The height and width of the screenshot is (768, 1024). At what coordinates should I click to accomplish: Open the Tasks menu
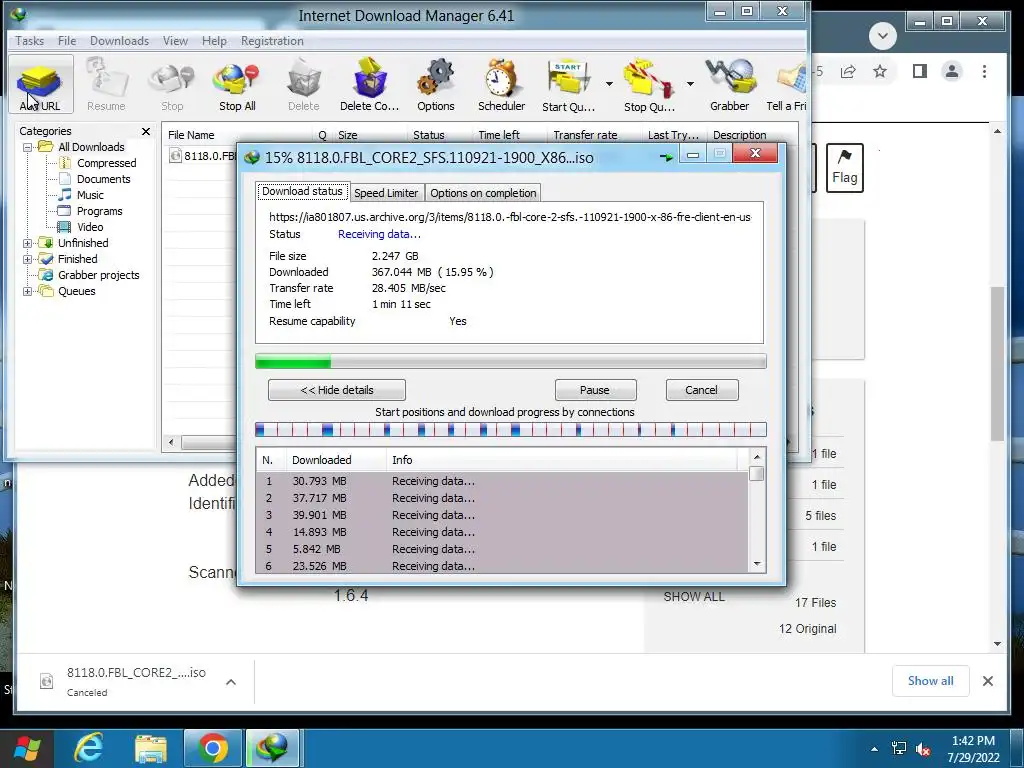tap(29, 40)
